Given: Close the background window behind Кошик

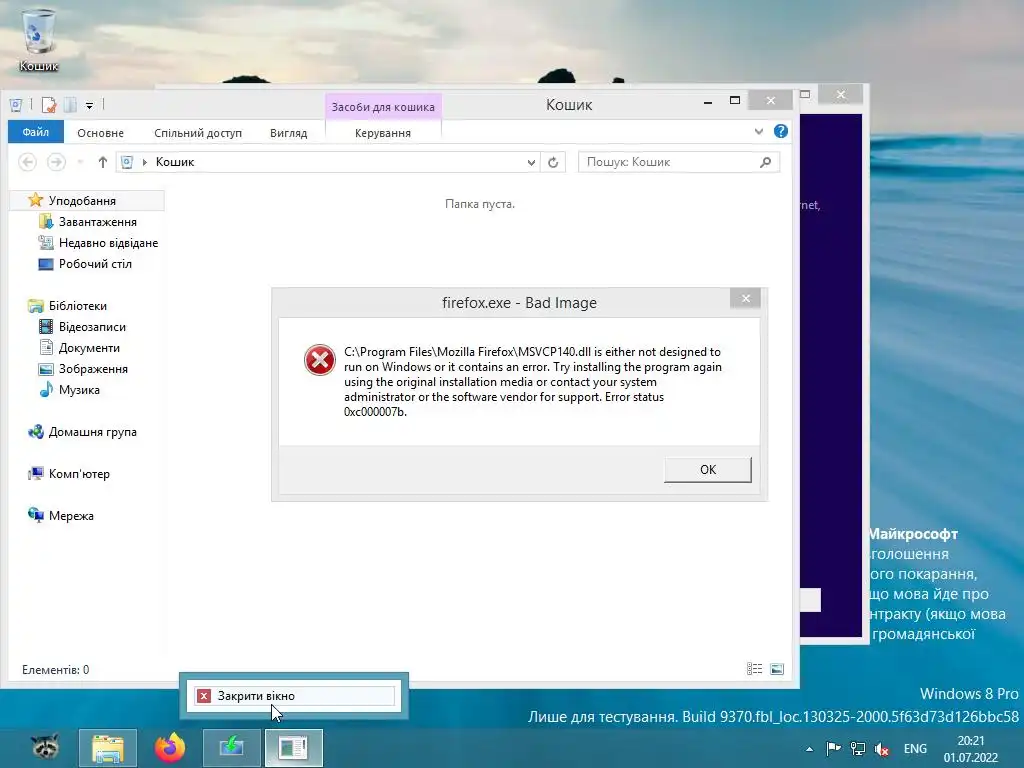Looking at the screenshot, I should 840,95.
